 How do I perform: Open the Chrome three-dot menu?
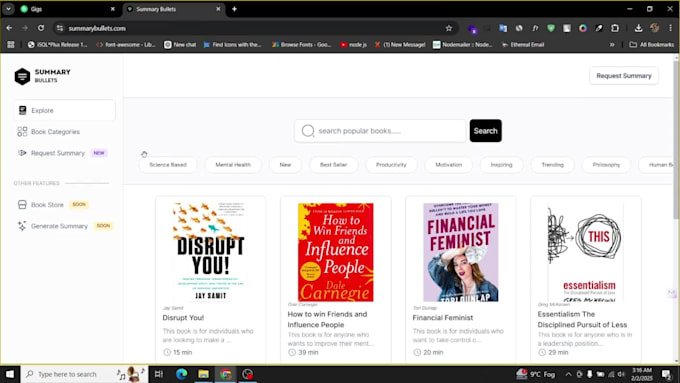(x=670, y=28)
